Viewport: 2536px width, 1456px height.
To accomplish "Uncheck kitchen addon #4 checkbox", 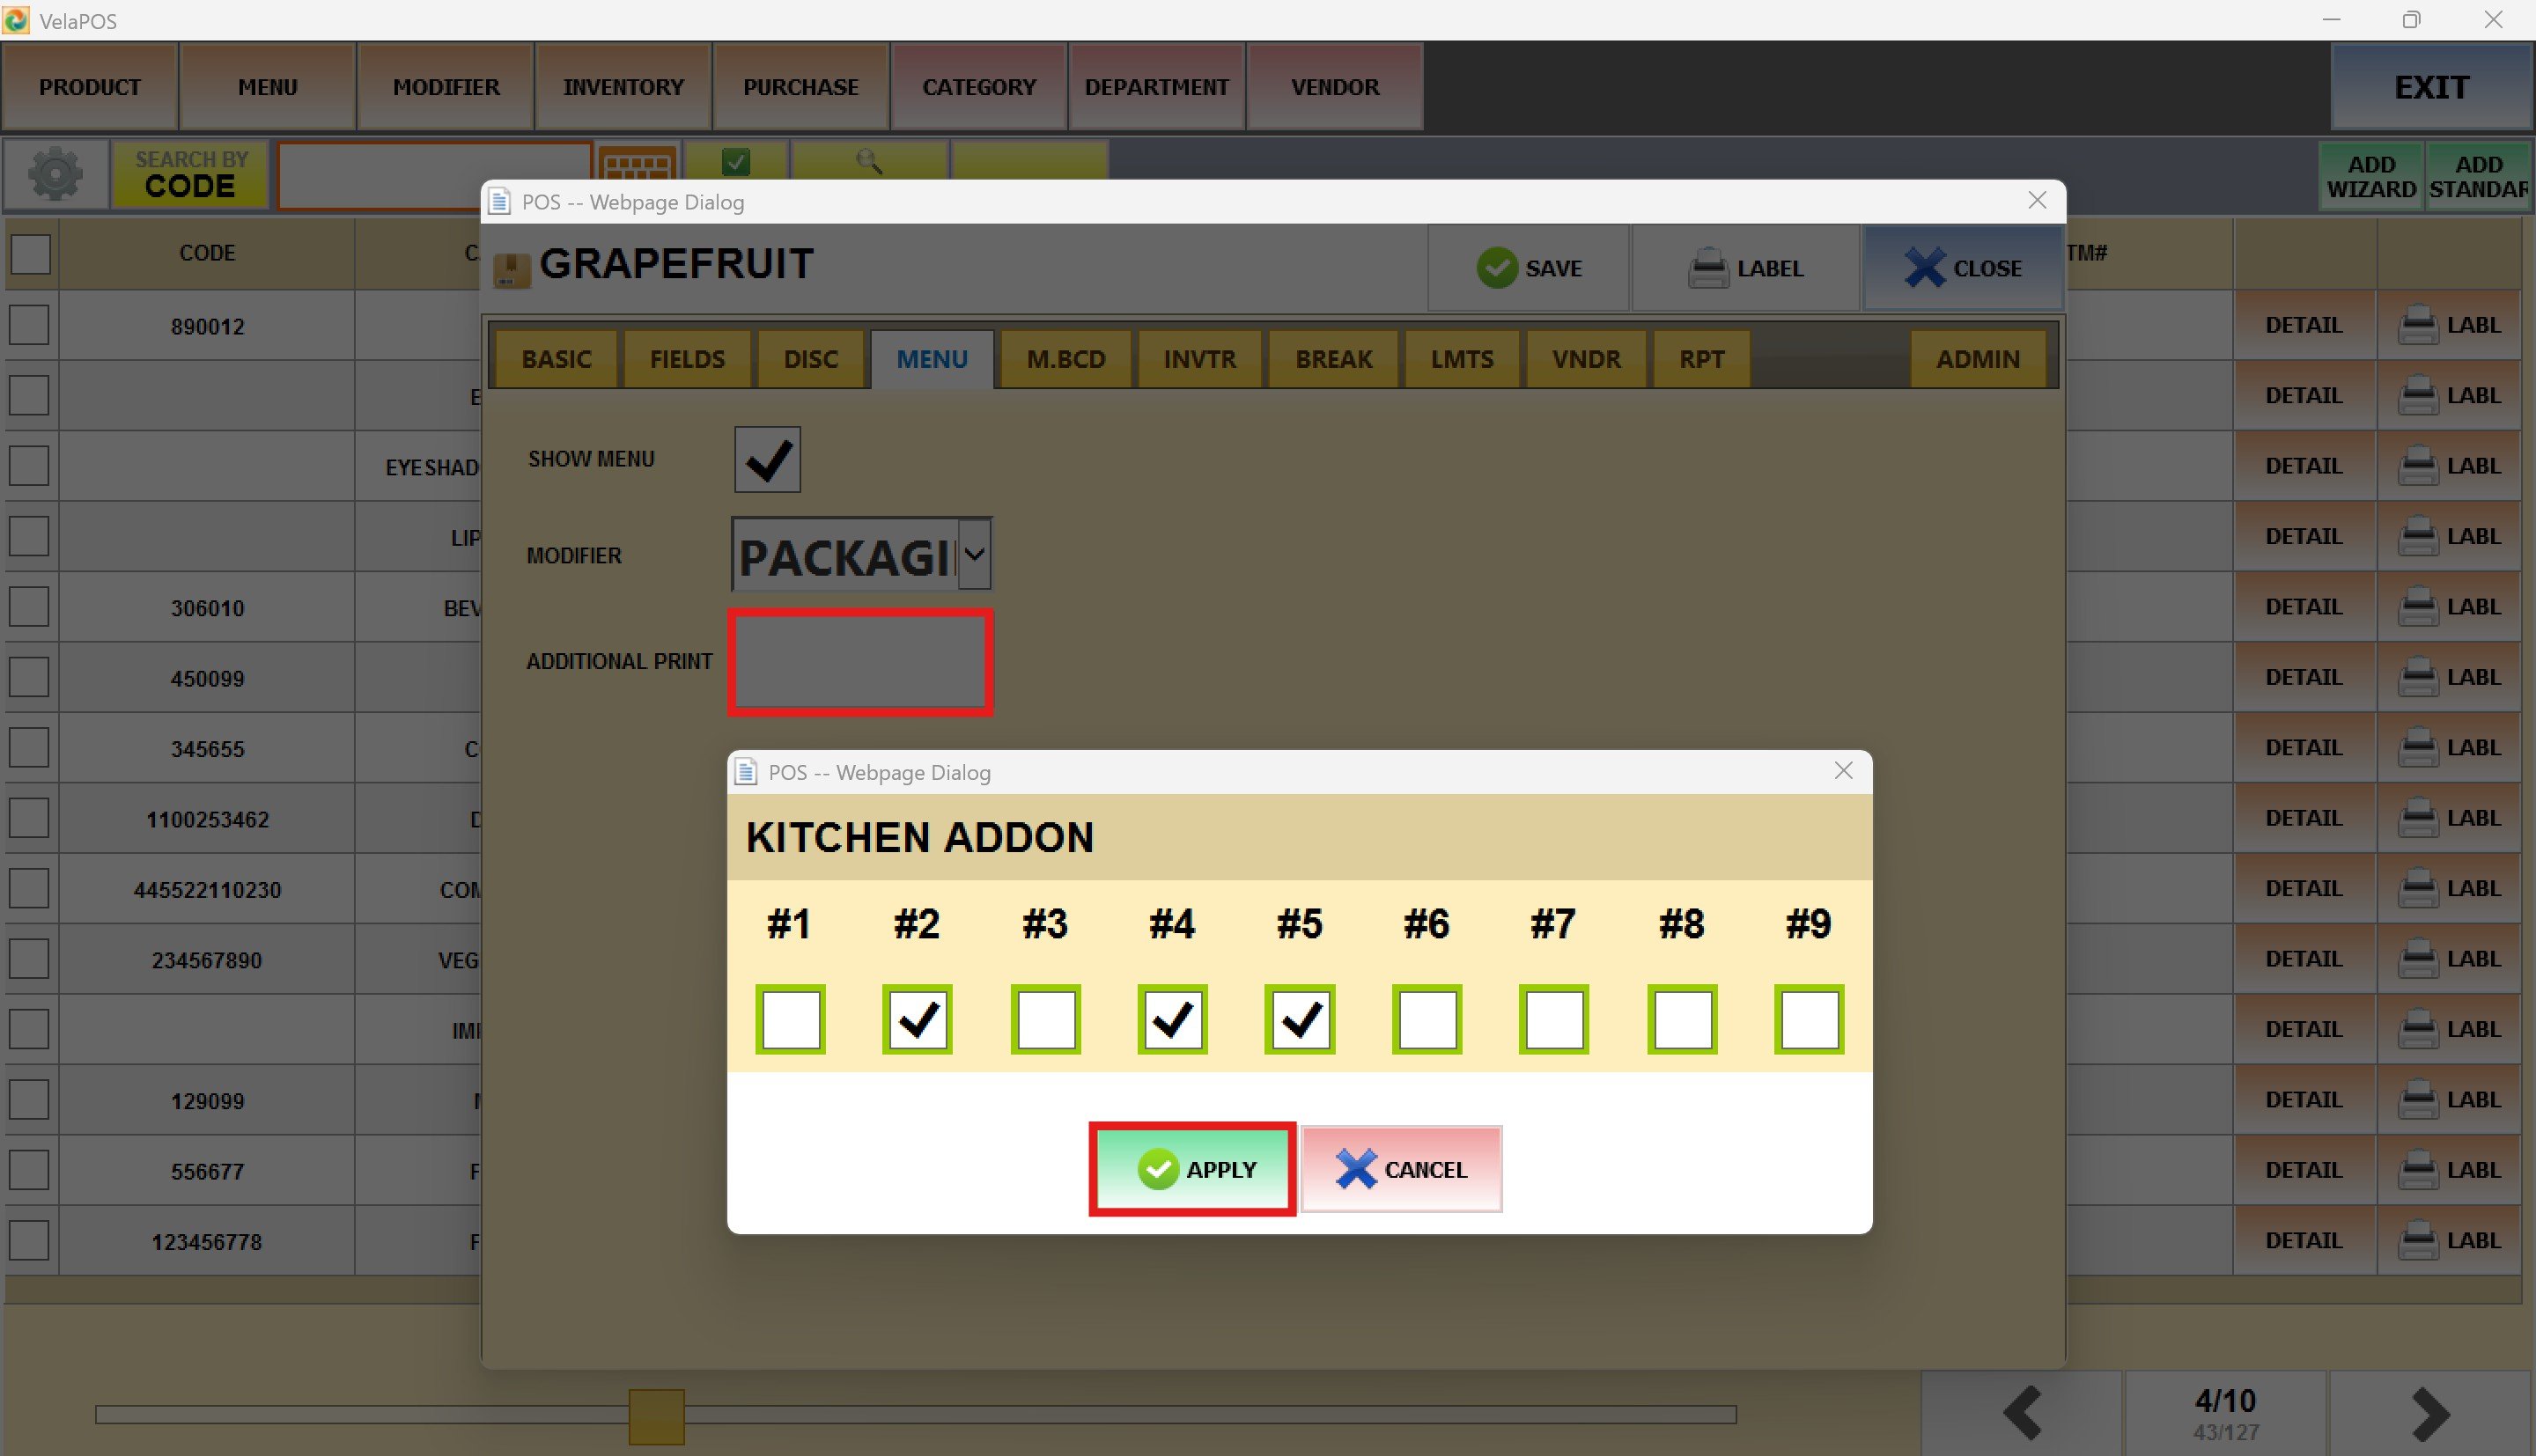I will click(1172, 1019).
